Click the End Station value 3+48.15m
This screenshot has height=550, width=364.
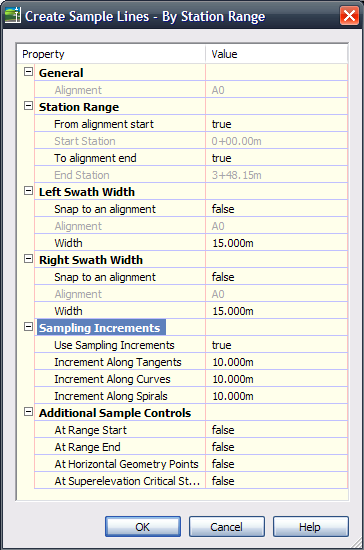236,175
